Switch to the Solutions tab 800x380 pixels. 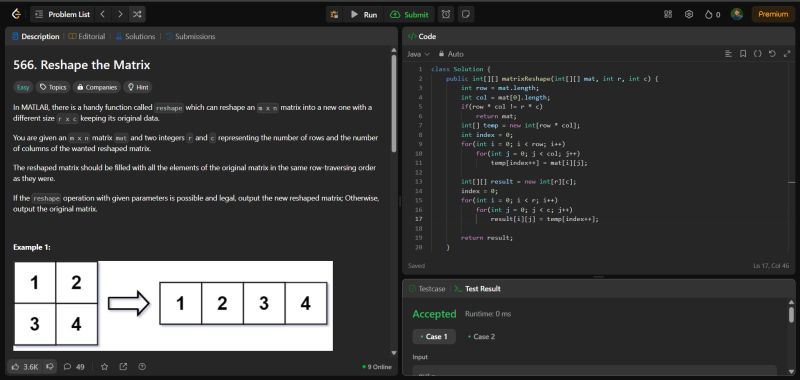pos(135,36)
